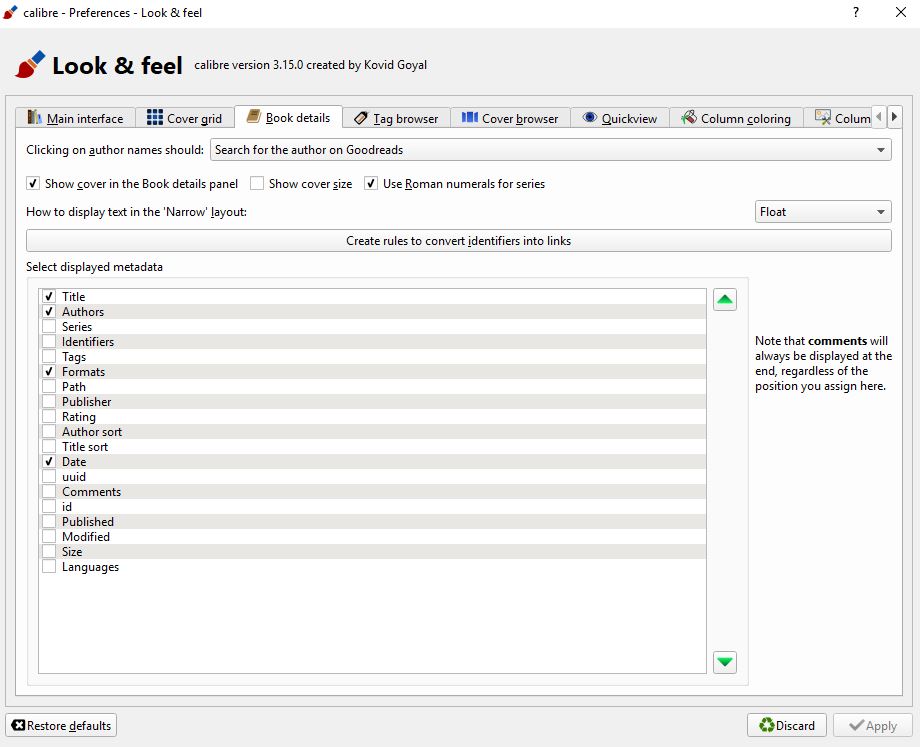Click the Look & feel paintbrush icon

tap(30, 65)
